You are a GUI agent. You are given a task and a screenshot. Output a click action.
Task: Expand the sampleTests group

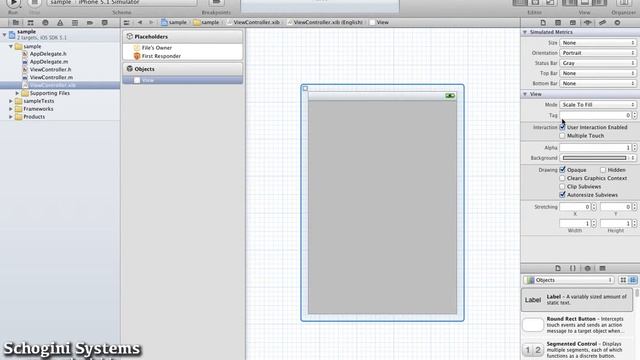tap(11, 101)
